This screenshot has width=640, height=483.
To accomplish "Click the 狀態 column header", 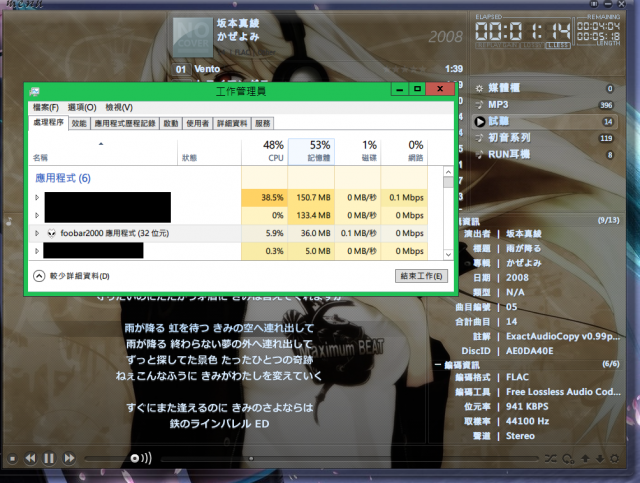I will coord(209,151).
